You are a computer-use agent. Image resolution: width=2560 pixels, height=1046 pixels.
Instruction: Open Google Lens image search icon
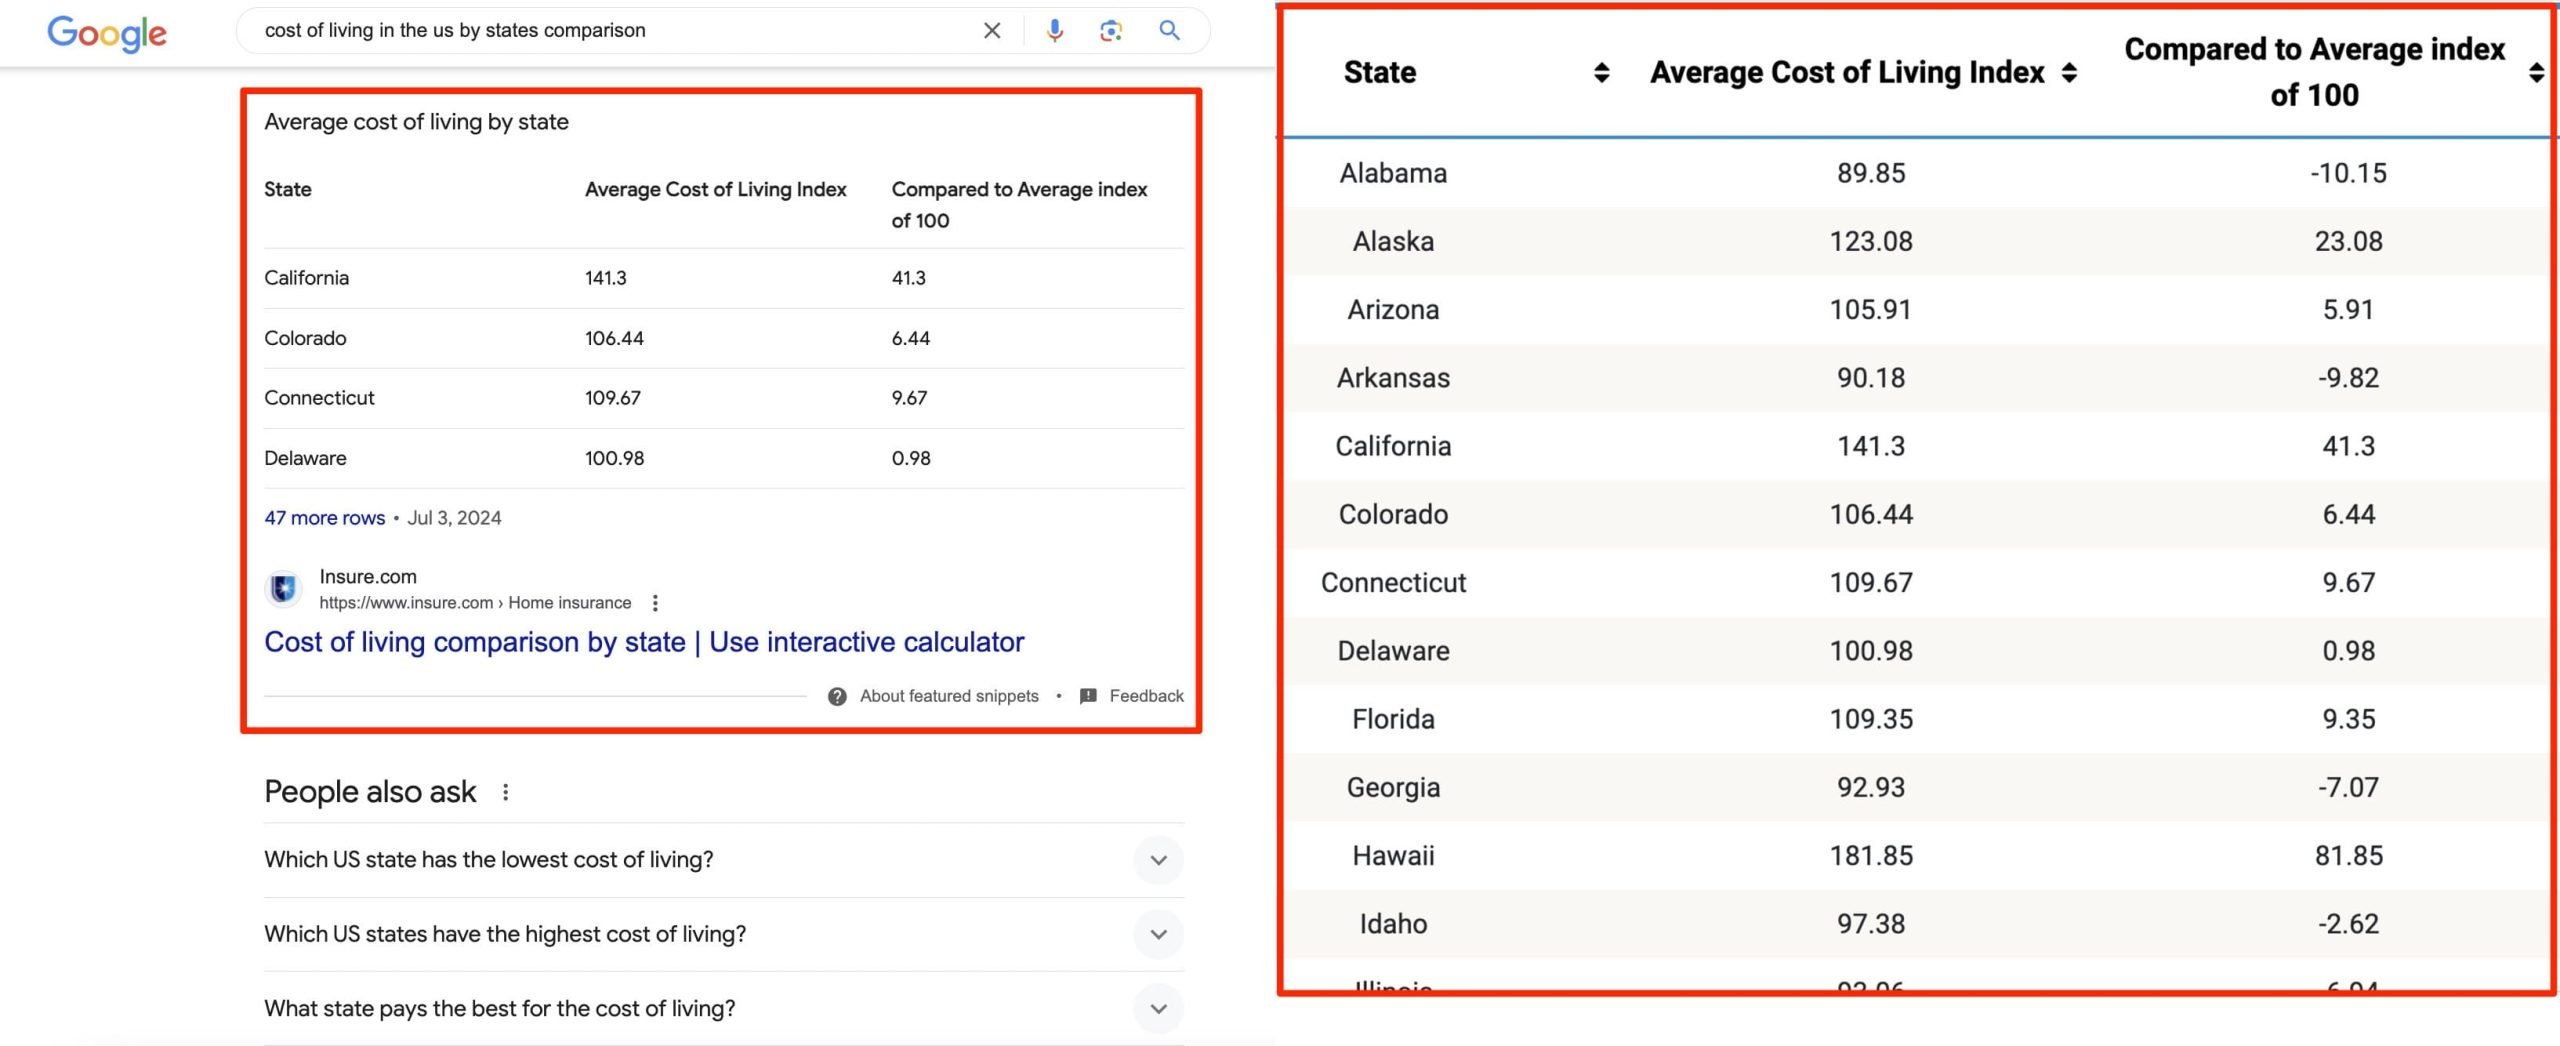(1111, 30)
